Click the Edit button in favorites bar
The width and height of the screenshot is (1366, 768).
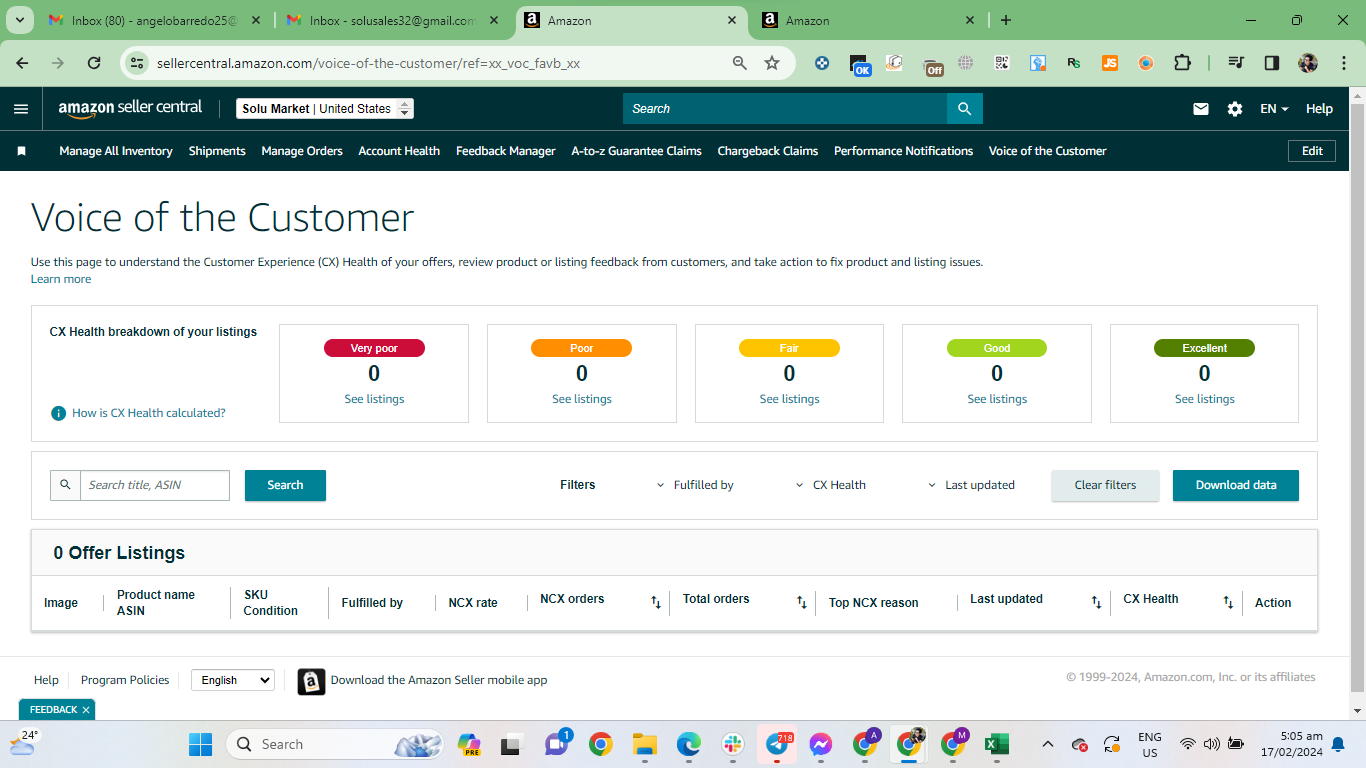click(1312, 151)
